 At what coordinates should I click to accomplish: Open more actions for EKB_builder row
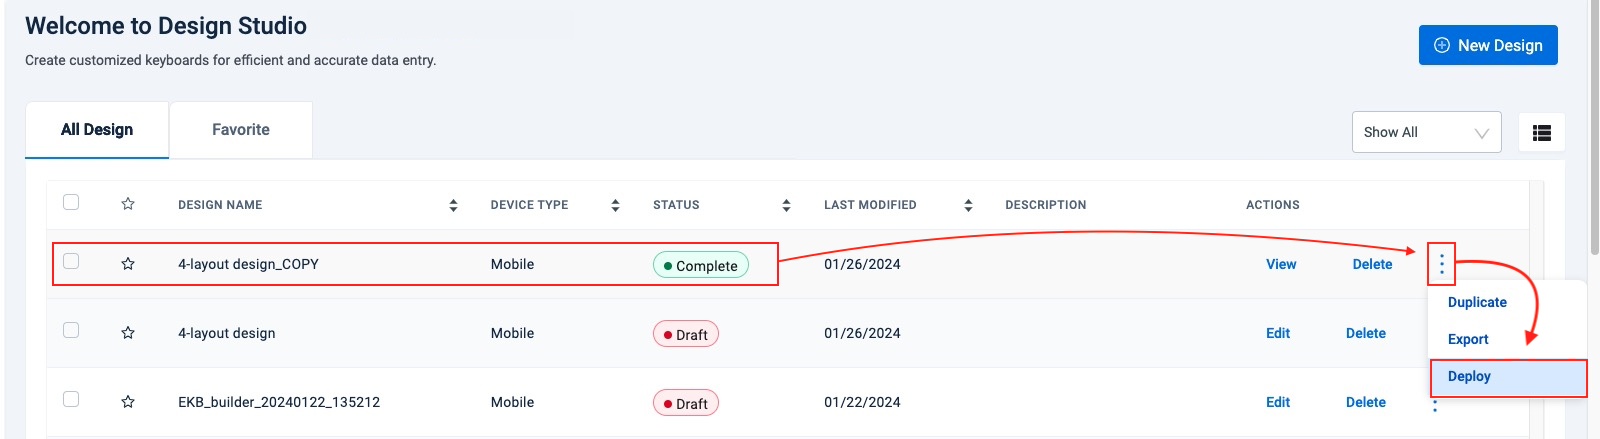click(x=1435, y=405)
